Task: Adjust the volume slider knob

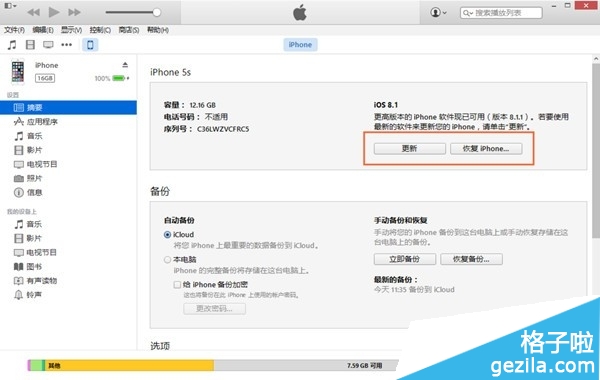Action: coord(157,12)
